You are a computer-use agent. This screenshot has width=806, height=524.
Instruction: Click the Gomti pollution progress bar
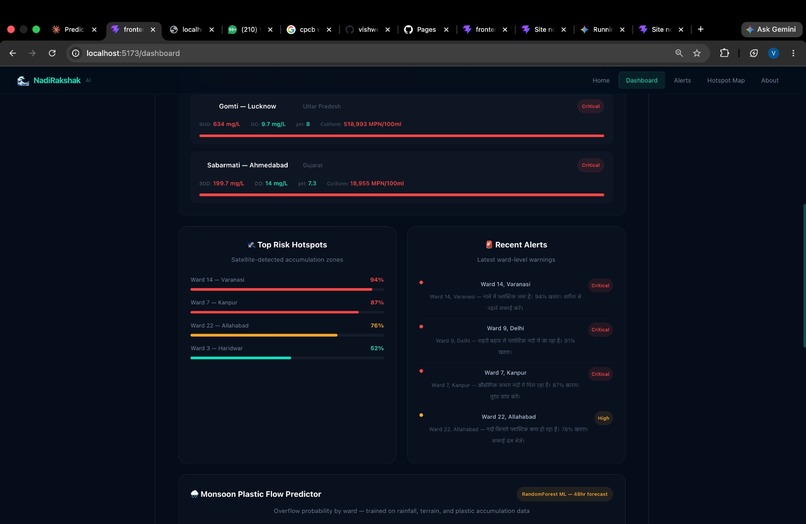[x=401, y=136]
